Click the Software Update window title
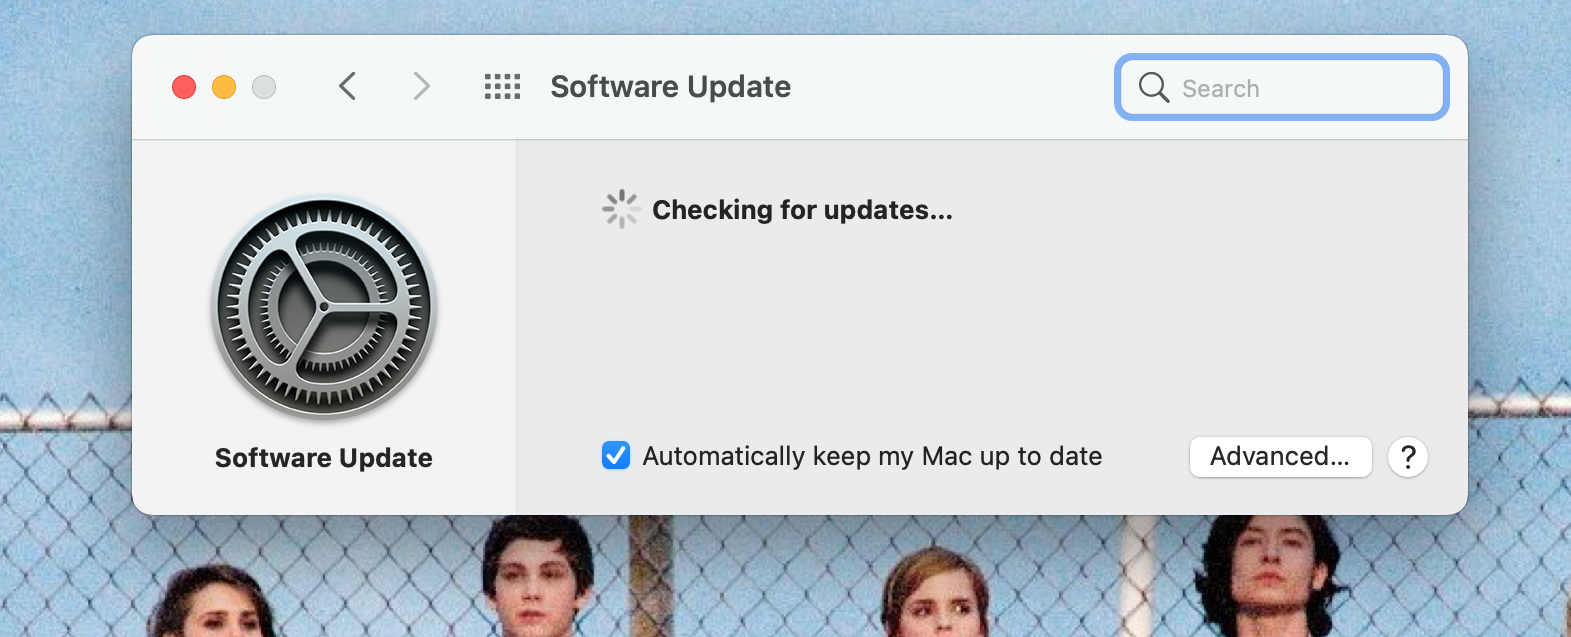The image size is (1571, 637). pos(670,87)
